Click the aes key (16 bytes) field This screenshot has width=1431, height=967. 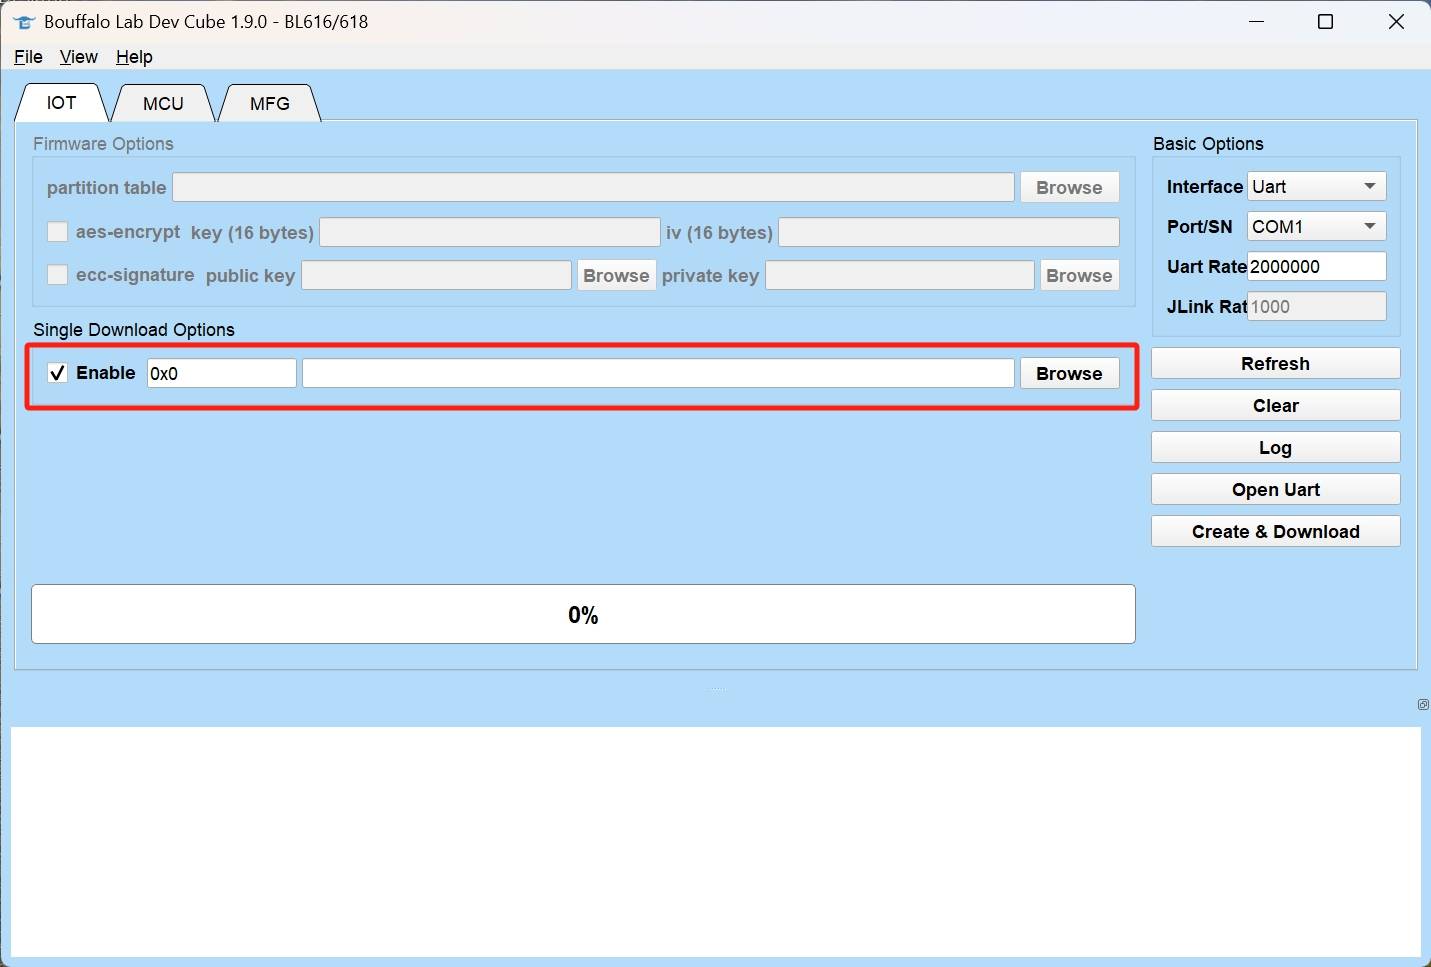tap(490, 233)
